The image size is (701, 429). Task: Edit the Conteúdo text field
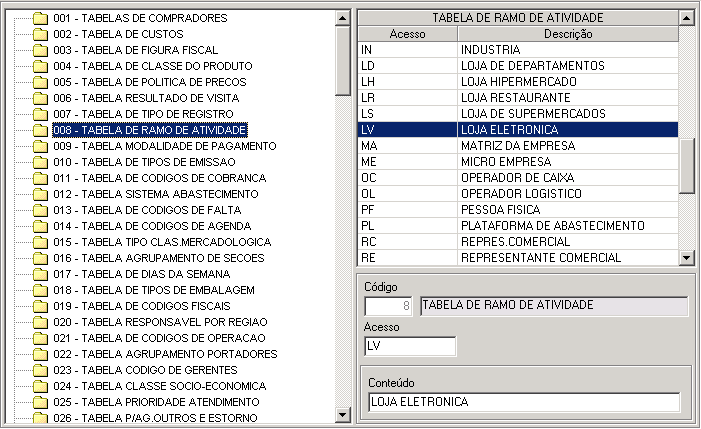tap(522, 402)
